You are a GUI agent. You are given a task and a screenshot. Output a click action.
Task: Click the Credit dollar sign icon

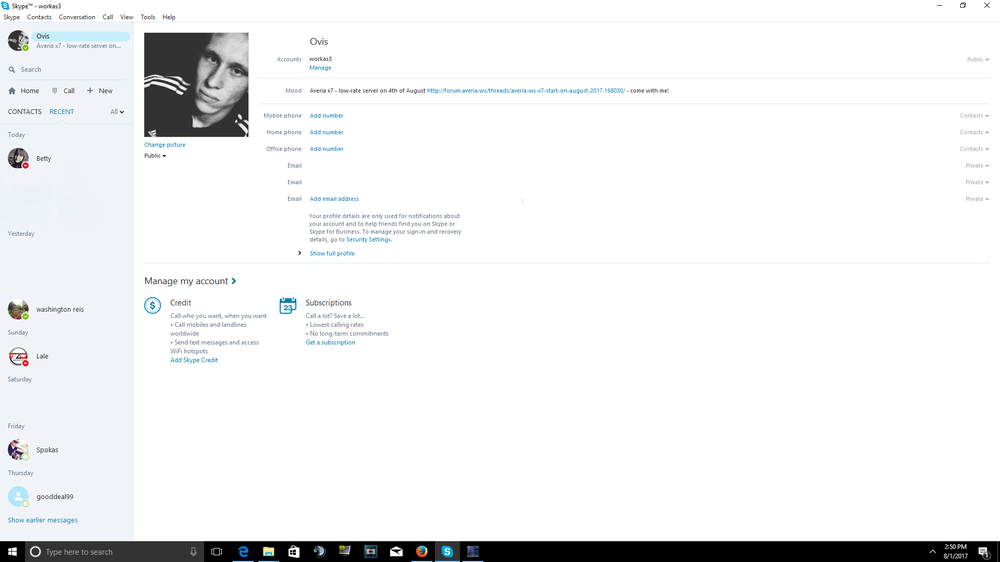[x=153, y=306]
